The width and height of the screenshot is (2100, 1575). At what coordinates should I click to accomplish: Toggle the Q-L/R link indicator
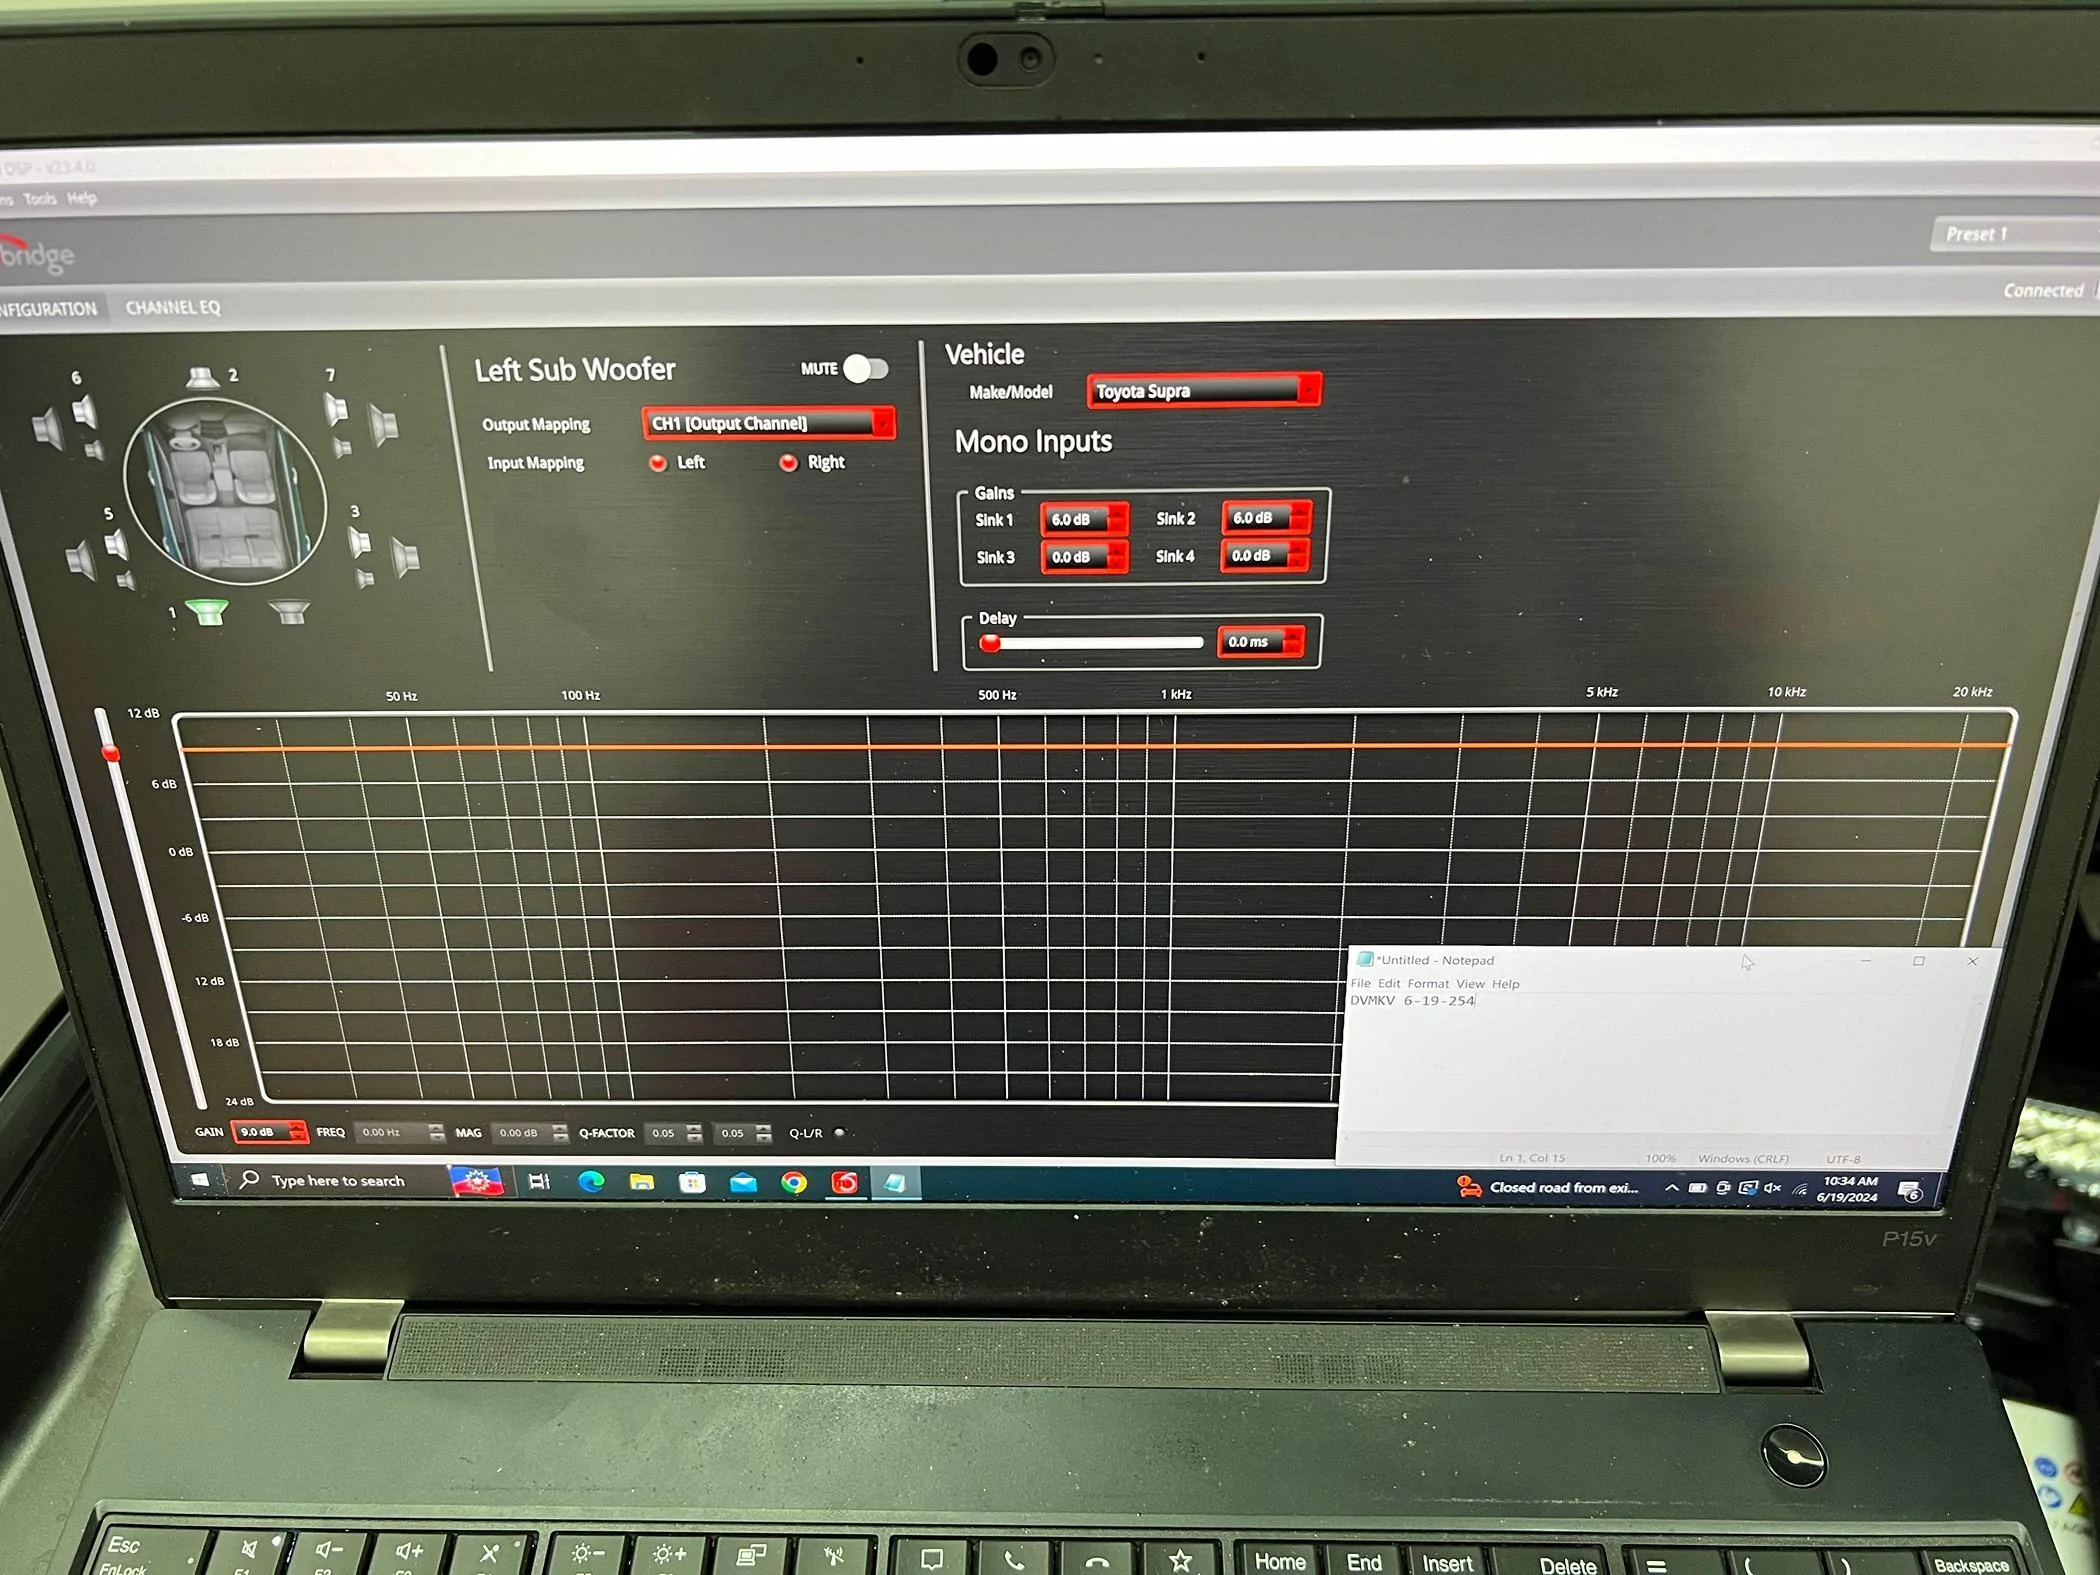[x=840, y=1133]
